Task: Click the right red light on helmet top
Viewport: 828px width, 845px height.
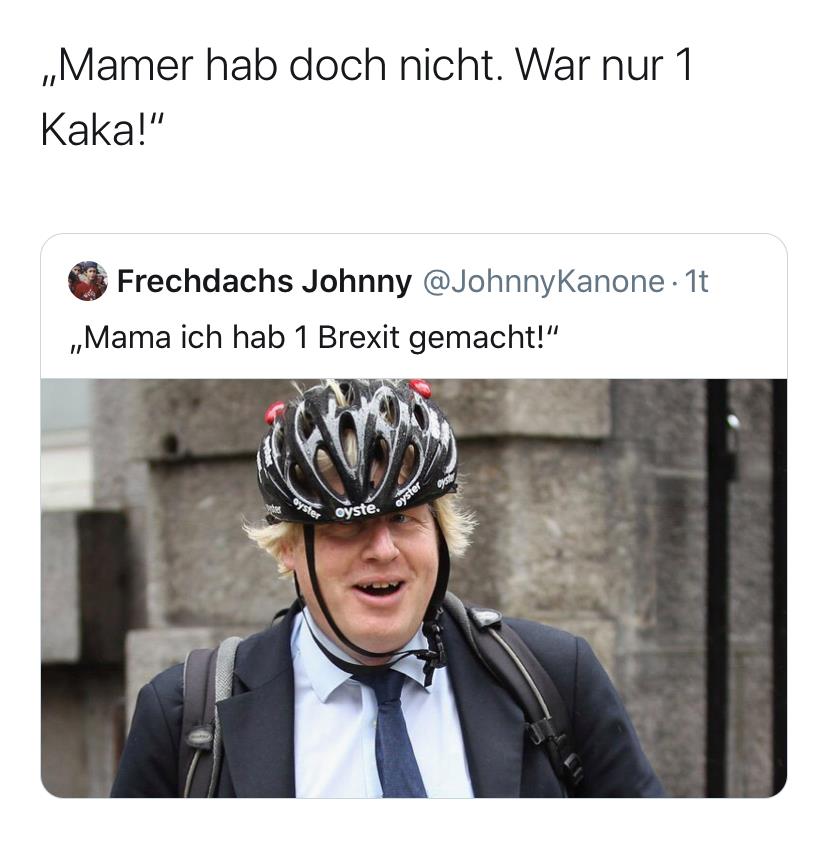Action: point(420,388)
